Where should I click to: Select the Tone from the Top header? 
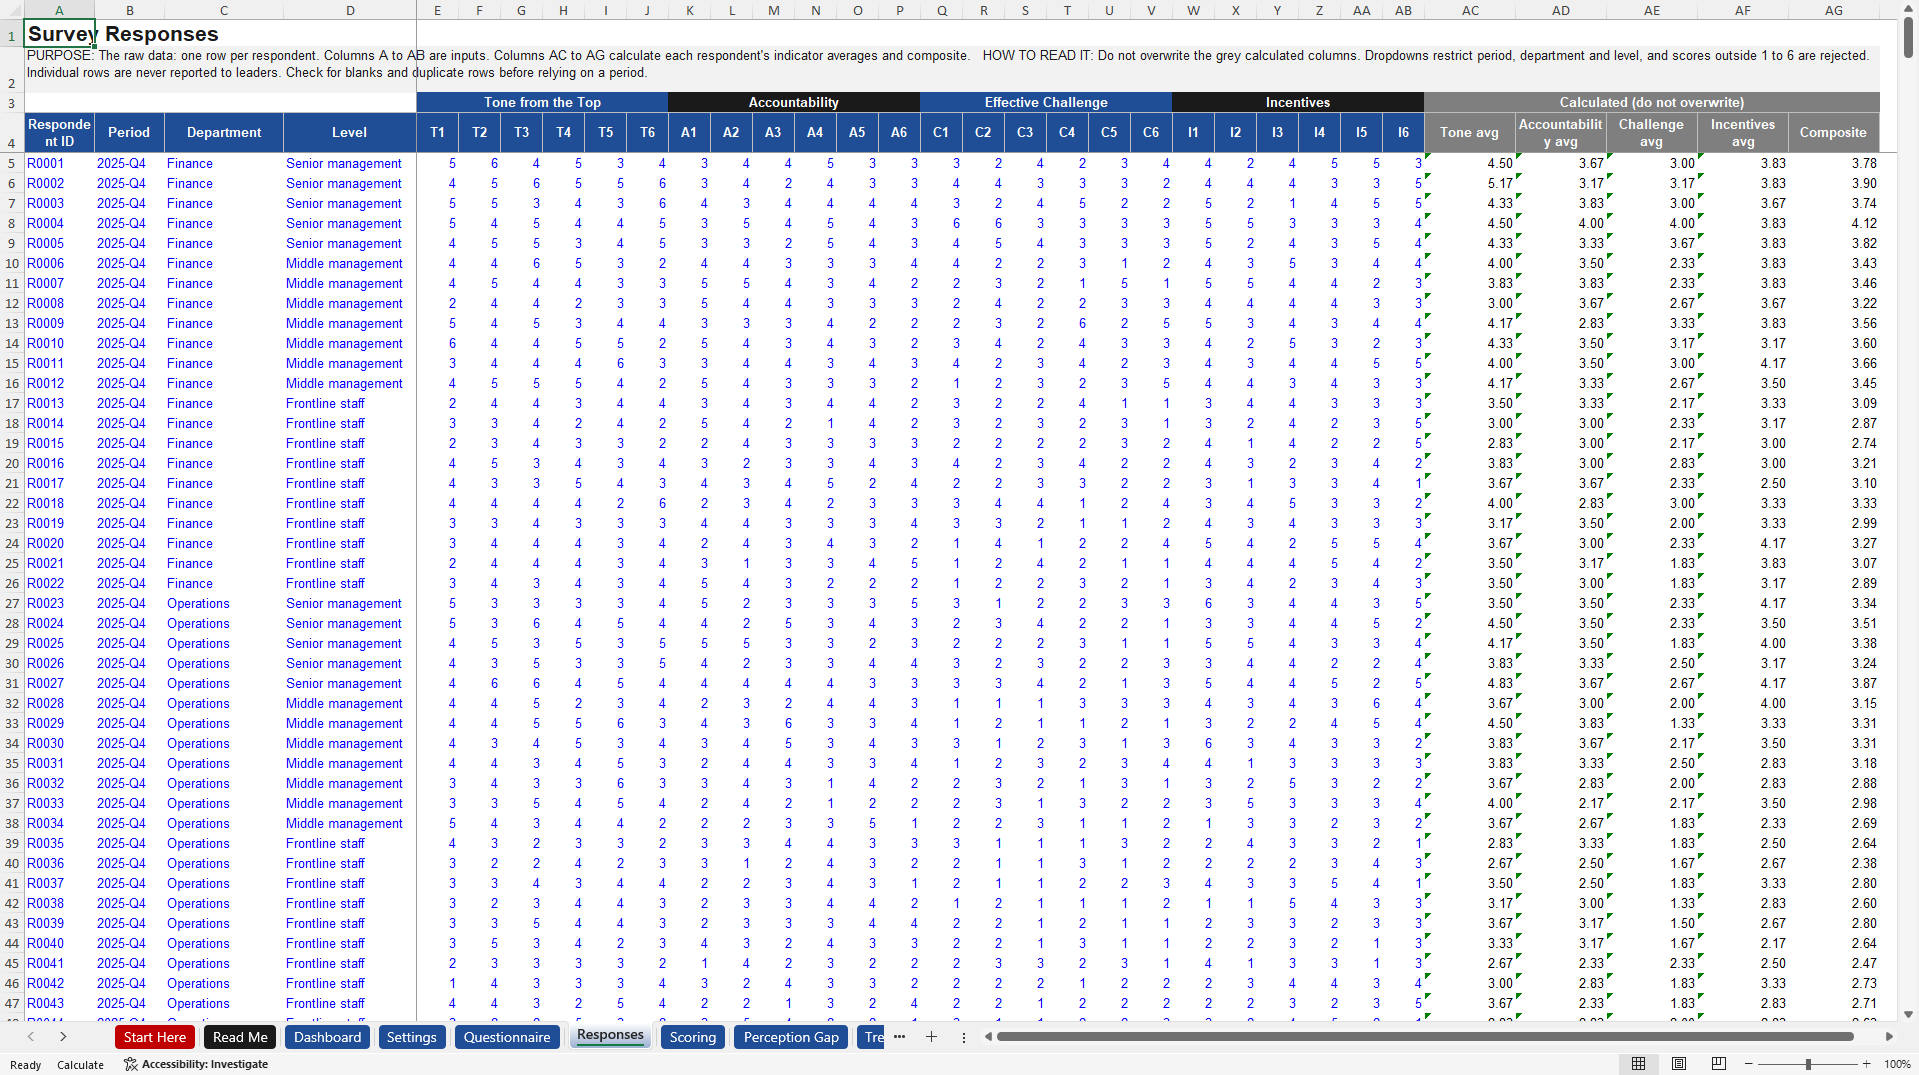pyautogui.click(x=542, y=102)
